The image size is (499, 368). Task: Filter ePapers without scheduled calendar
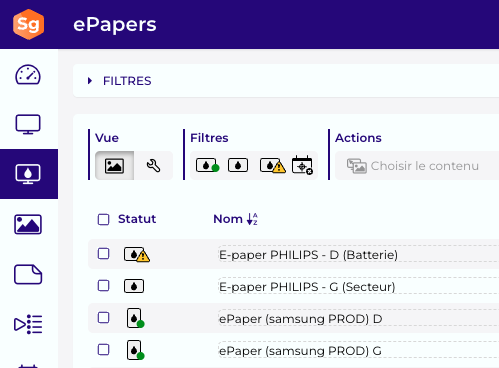pos(302,165)
